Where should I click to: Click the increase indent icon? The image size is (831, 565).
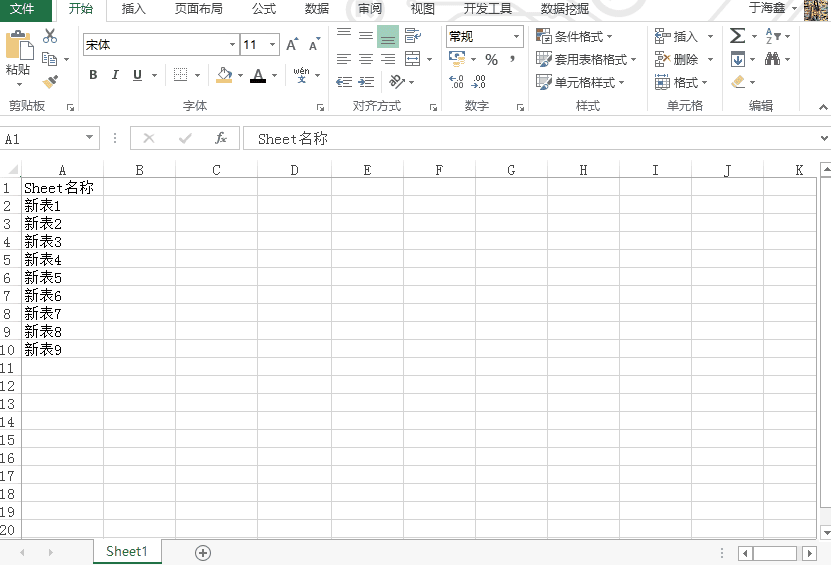pyautogui.click(x=366, y=82)
